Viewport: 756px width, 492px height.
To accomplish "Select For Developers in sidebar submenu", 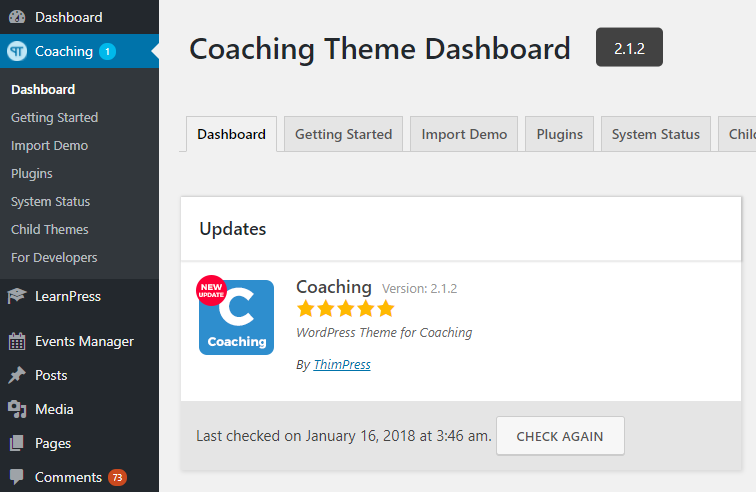I will tap(54, 258).
